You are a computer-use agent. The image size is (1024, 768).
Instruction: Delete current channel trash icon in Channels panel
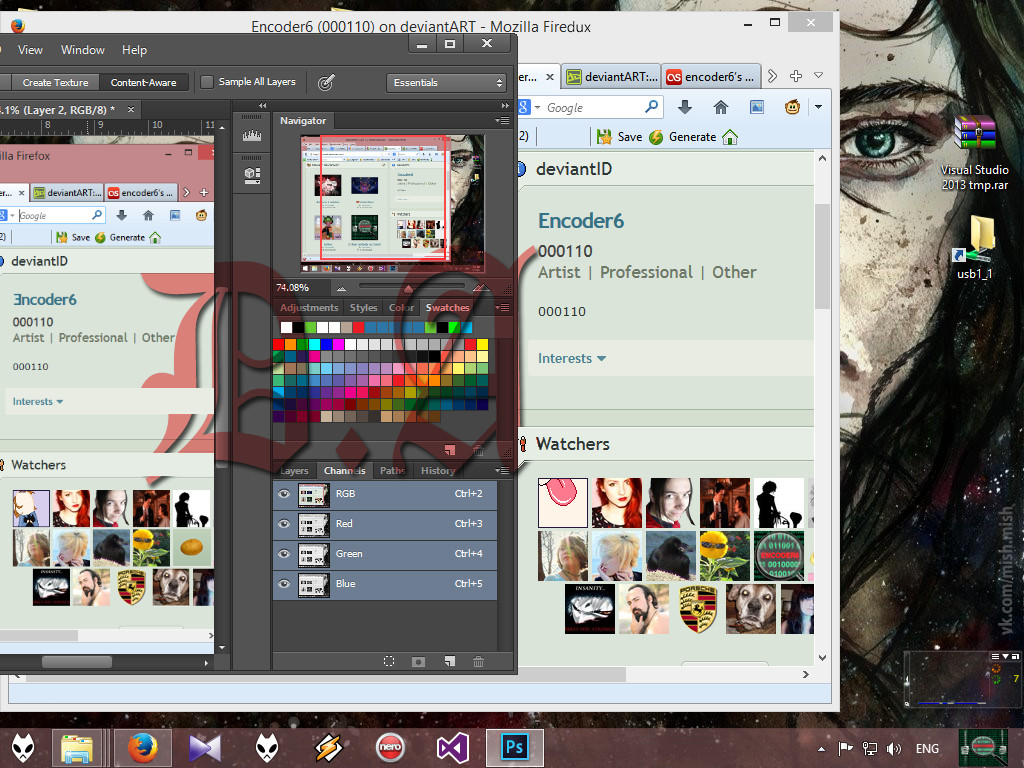tap(478, 662)
